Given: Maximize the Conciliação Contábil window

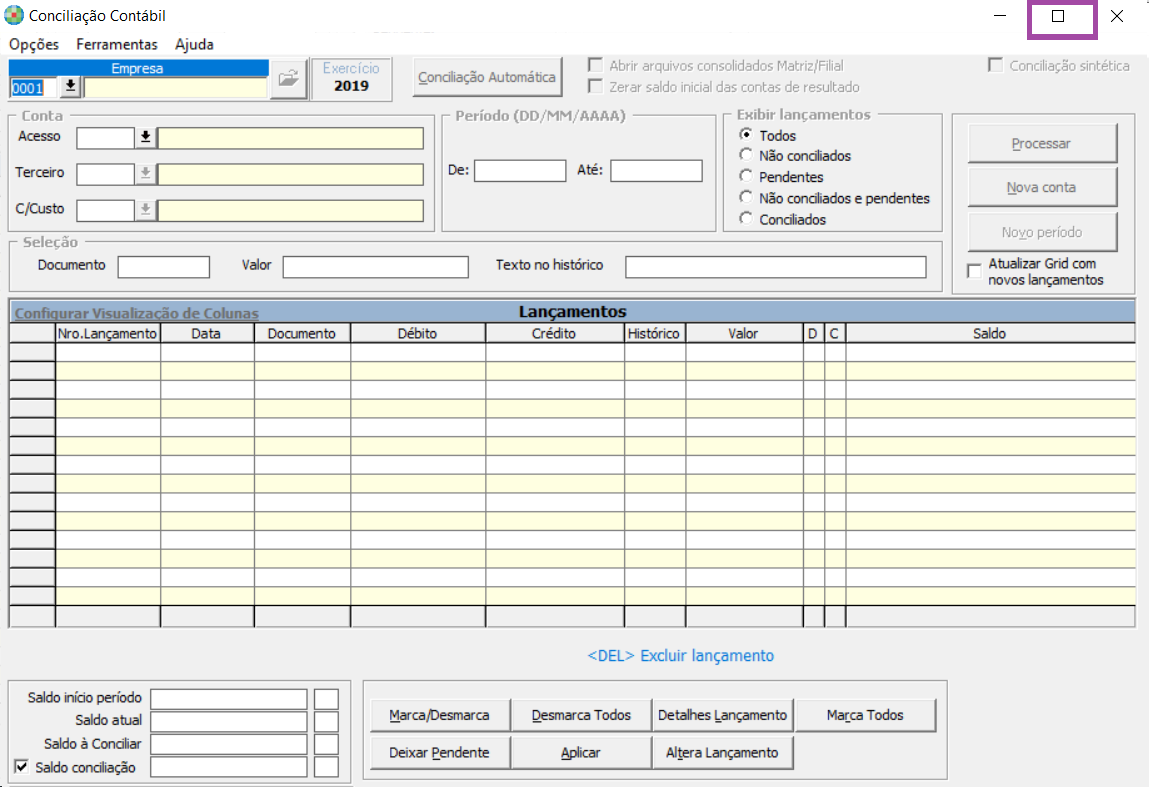Looking at the screenshot, I should pos(1058,16).
